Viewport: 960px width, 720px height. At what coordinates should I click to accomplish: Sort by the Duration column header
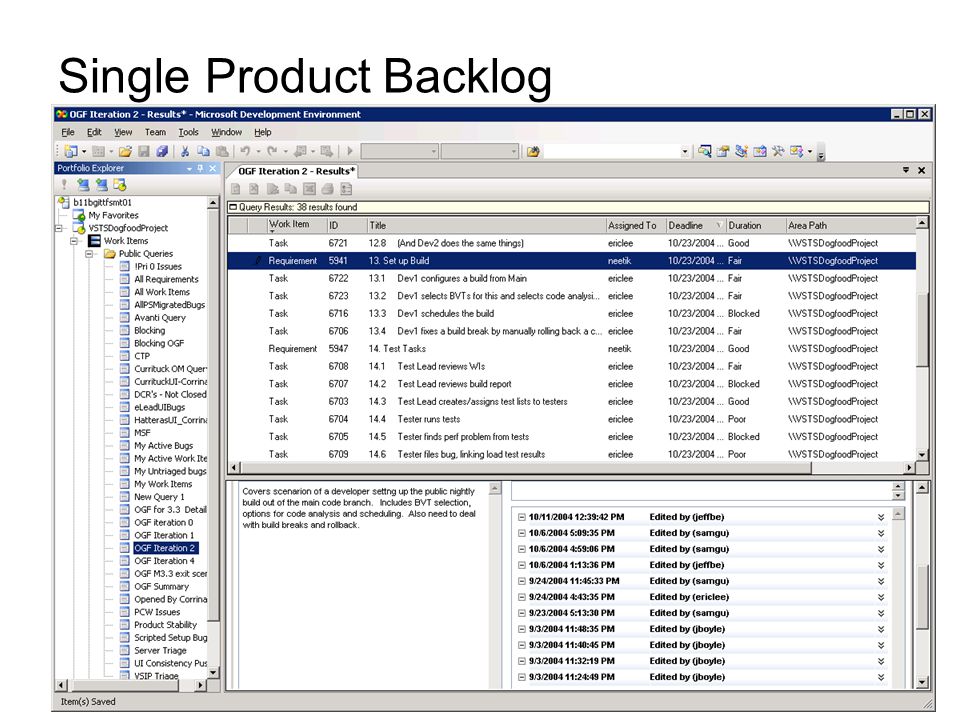point(756,225)
